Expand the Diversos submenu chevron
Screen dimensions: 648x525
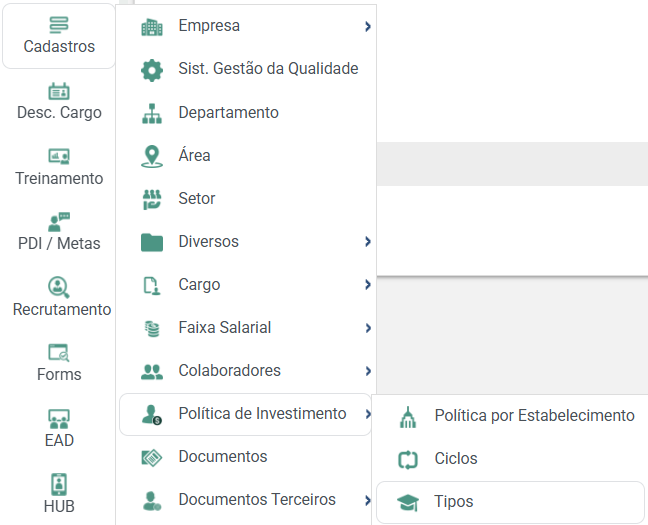pyautogui.click(x=368, y=241)
